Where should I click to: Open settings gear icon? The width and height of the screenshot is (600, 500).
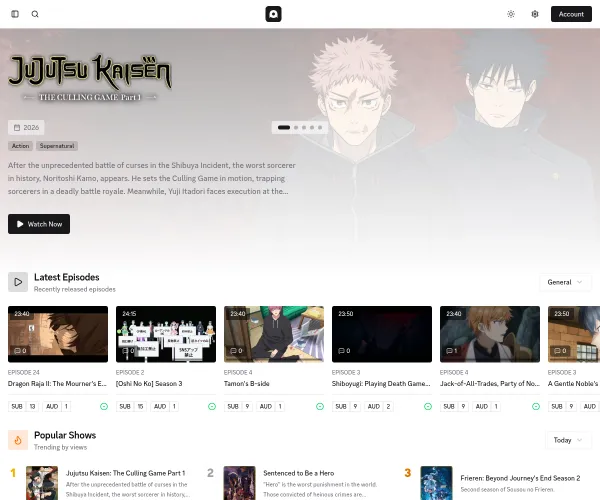[535, 14]
